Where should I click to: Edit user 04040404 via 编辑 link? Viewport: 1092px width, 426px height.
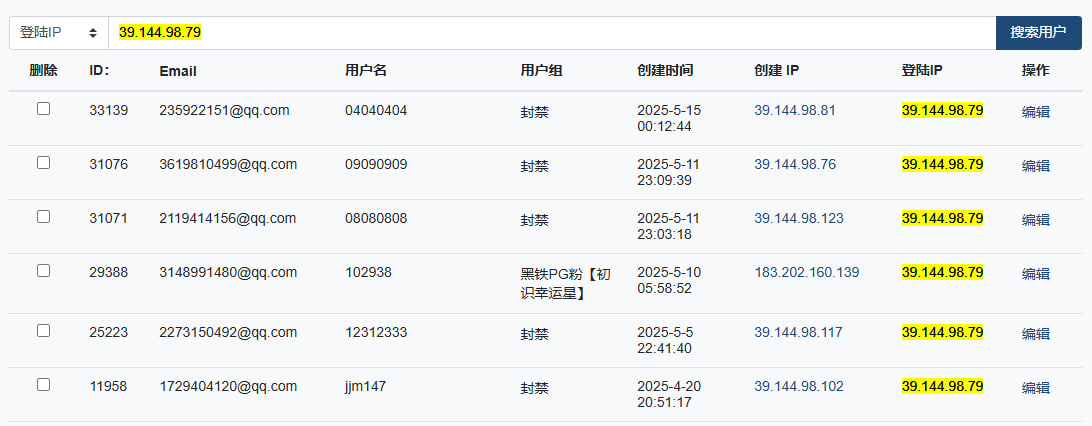tap(1035, 112)
